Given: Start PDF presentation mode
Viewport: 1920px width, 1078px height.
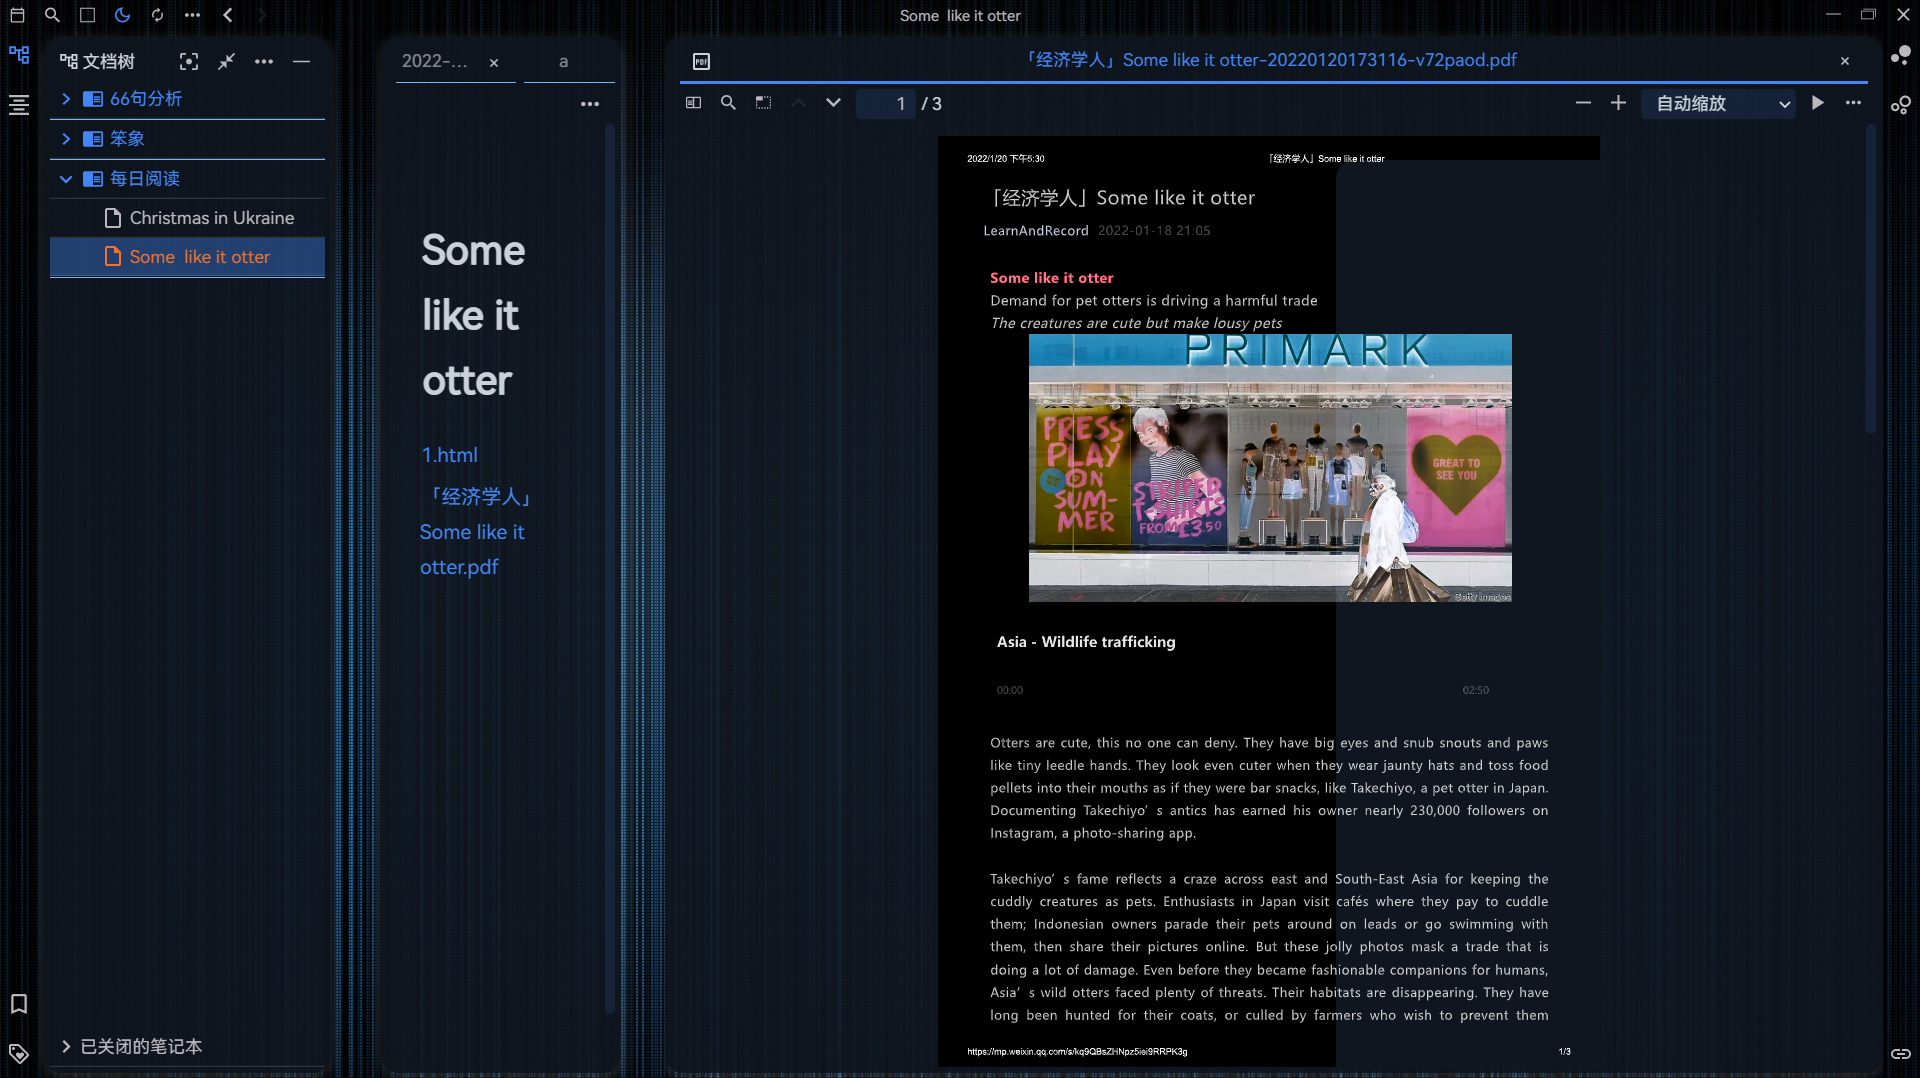Looking at the screenshot, I should tap(1817, 103).
